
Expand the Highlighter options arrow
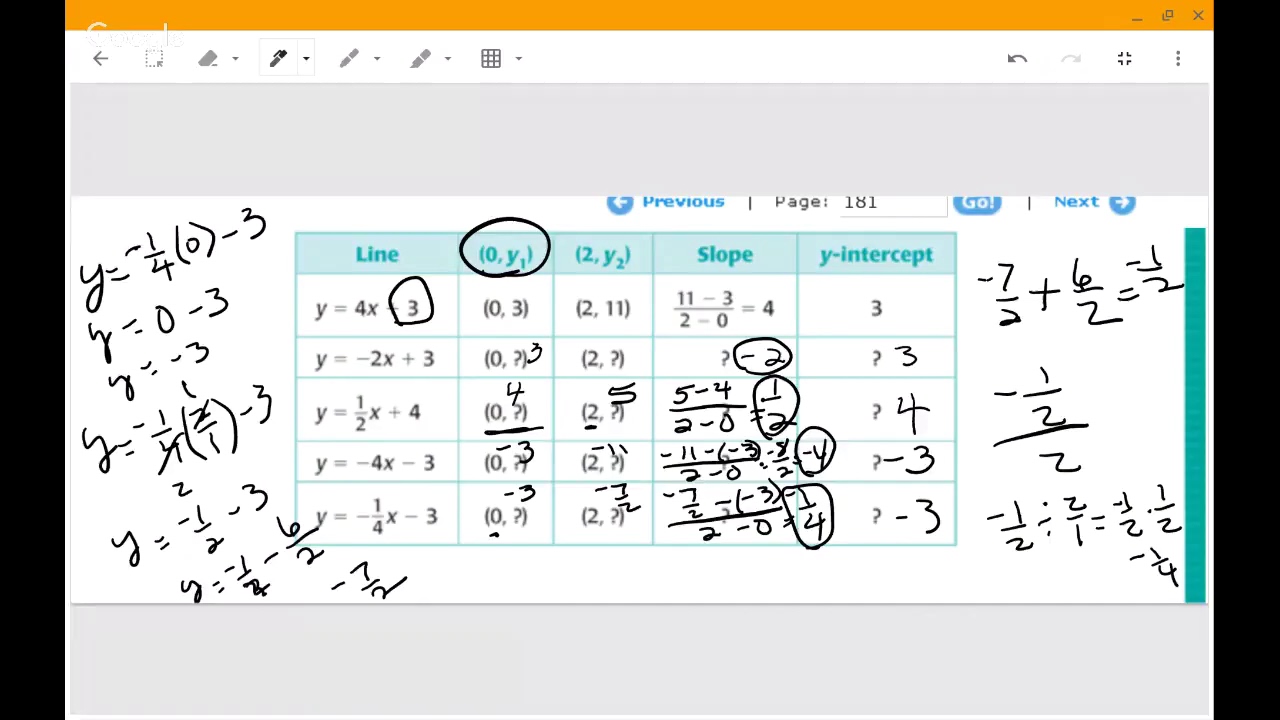coord(447,59)
